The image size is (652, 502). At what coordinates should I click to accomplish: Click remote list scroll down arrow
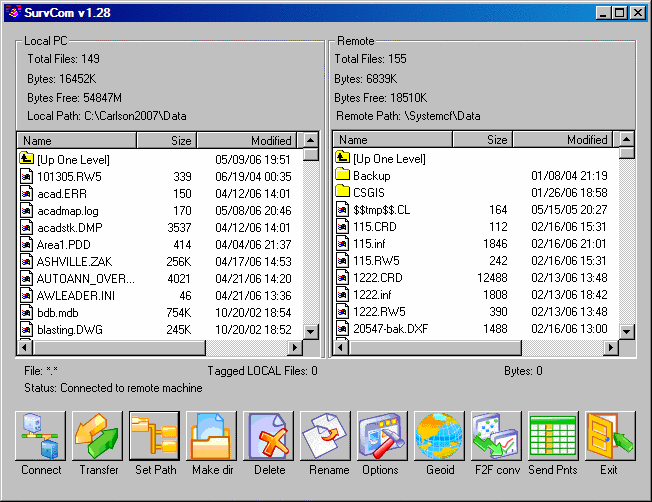(627, 331)
